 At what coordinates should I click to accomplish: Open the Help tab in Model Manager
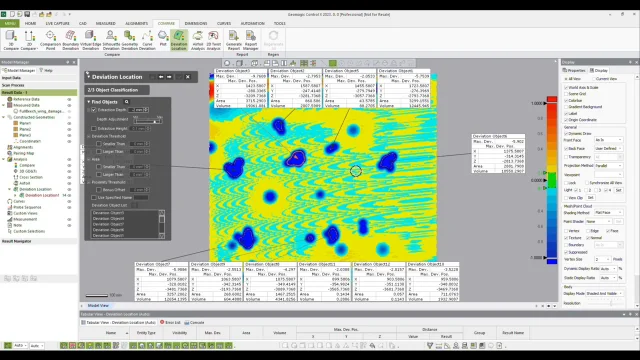click(x=46, y=71)
